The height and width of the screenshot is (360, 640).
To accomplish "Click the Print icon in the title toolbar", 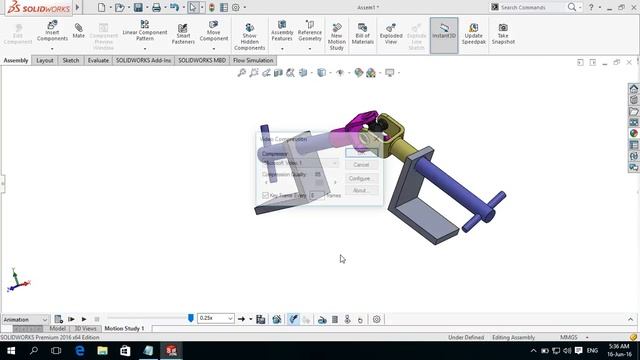I will click(x=156, y=7).
